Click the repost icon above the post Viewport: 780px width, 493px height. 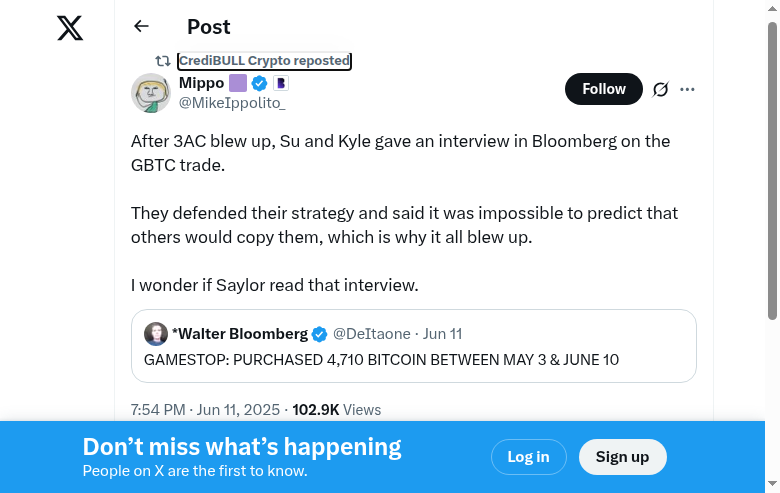[162, 61]
